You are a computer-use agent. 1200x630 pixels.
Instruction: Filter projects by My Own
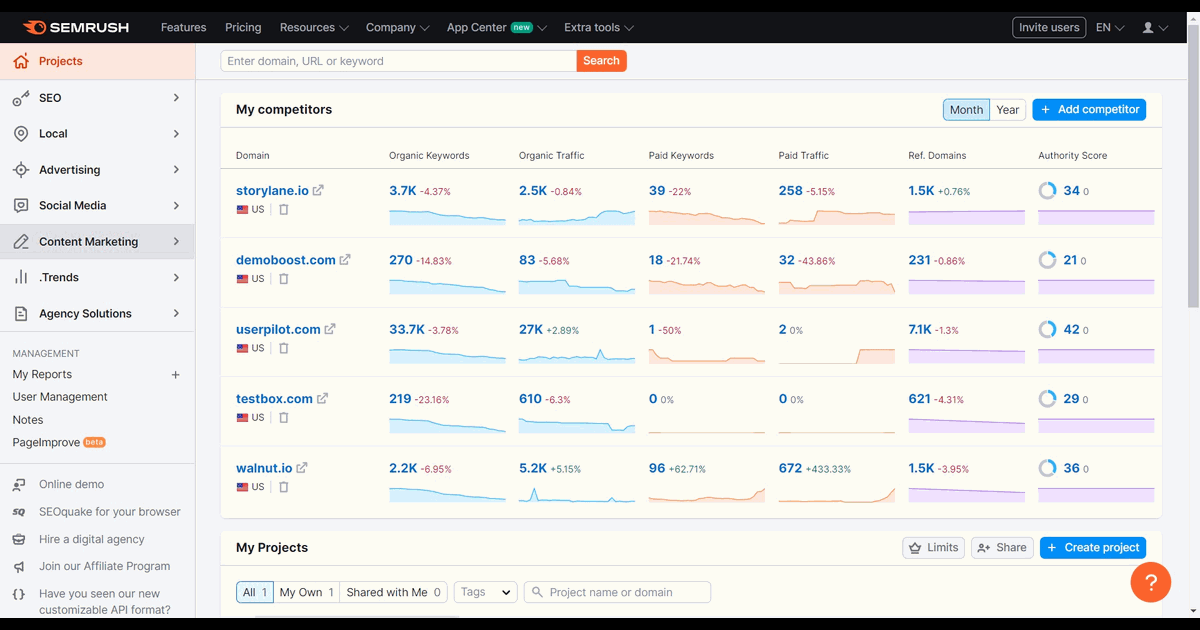click(x=307, y=592)
